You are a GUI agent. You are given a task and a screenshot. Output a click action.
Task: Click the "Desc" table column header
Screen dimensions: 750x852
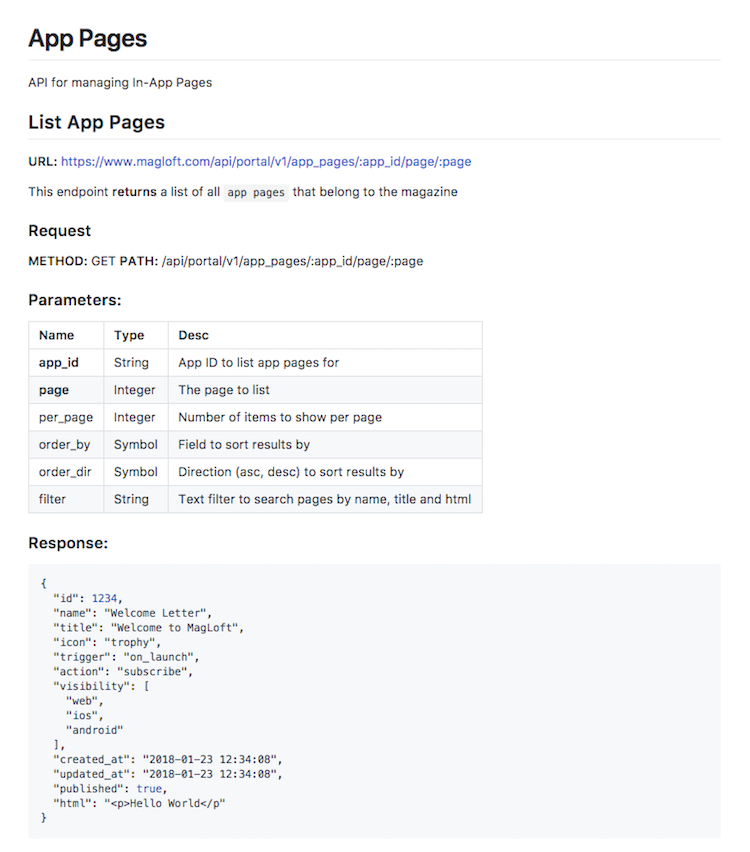point(193,335)
